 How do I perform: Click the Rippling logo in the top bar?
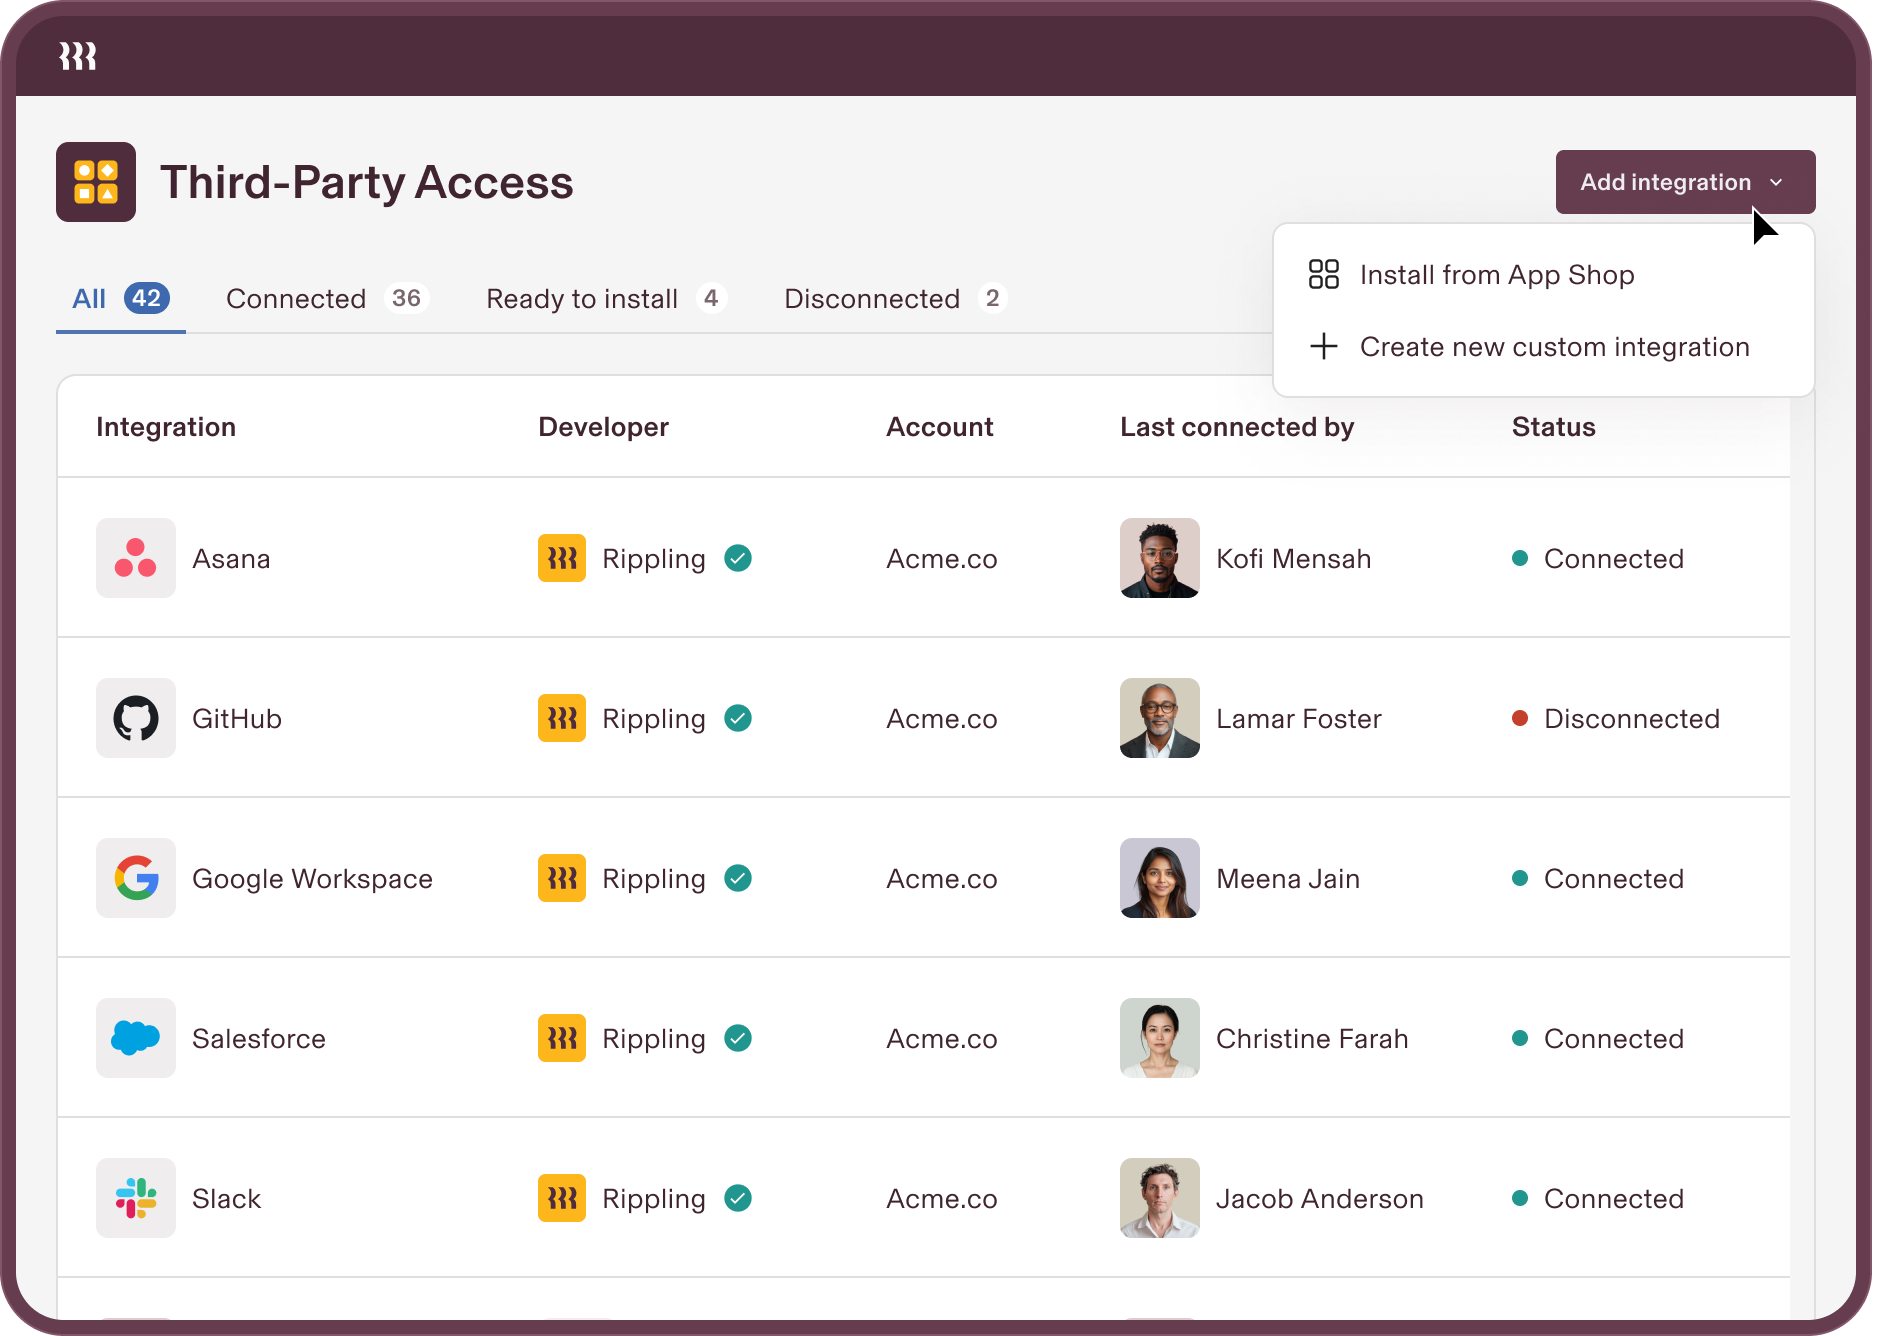[77, 56]
